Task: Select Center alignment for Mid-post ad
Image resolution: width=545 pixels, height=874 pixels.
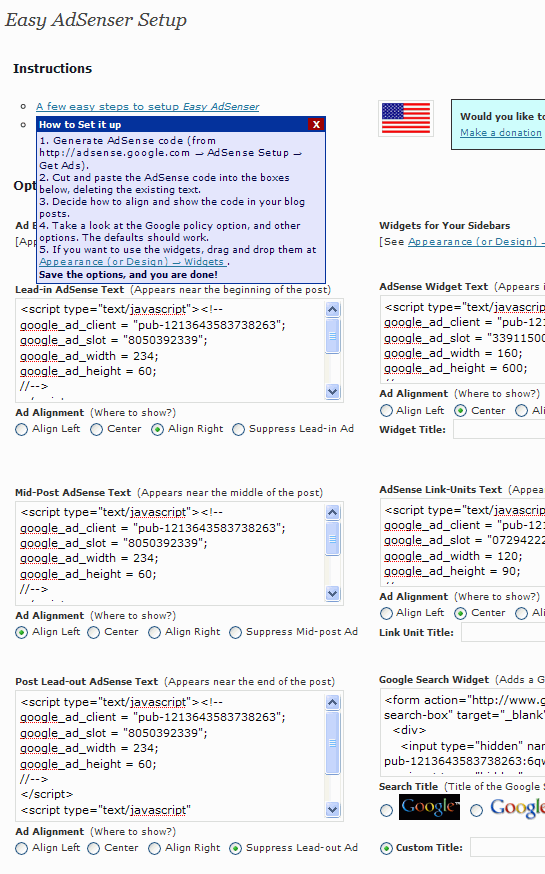Action: pos(94,633)
